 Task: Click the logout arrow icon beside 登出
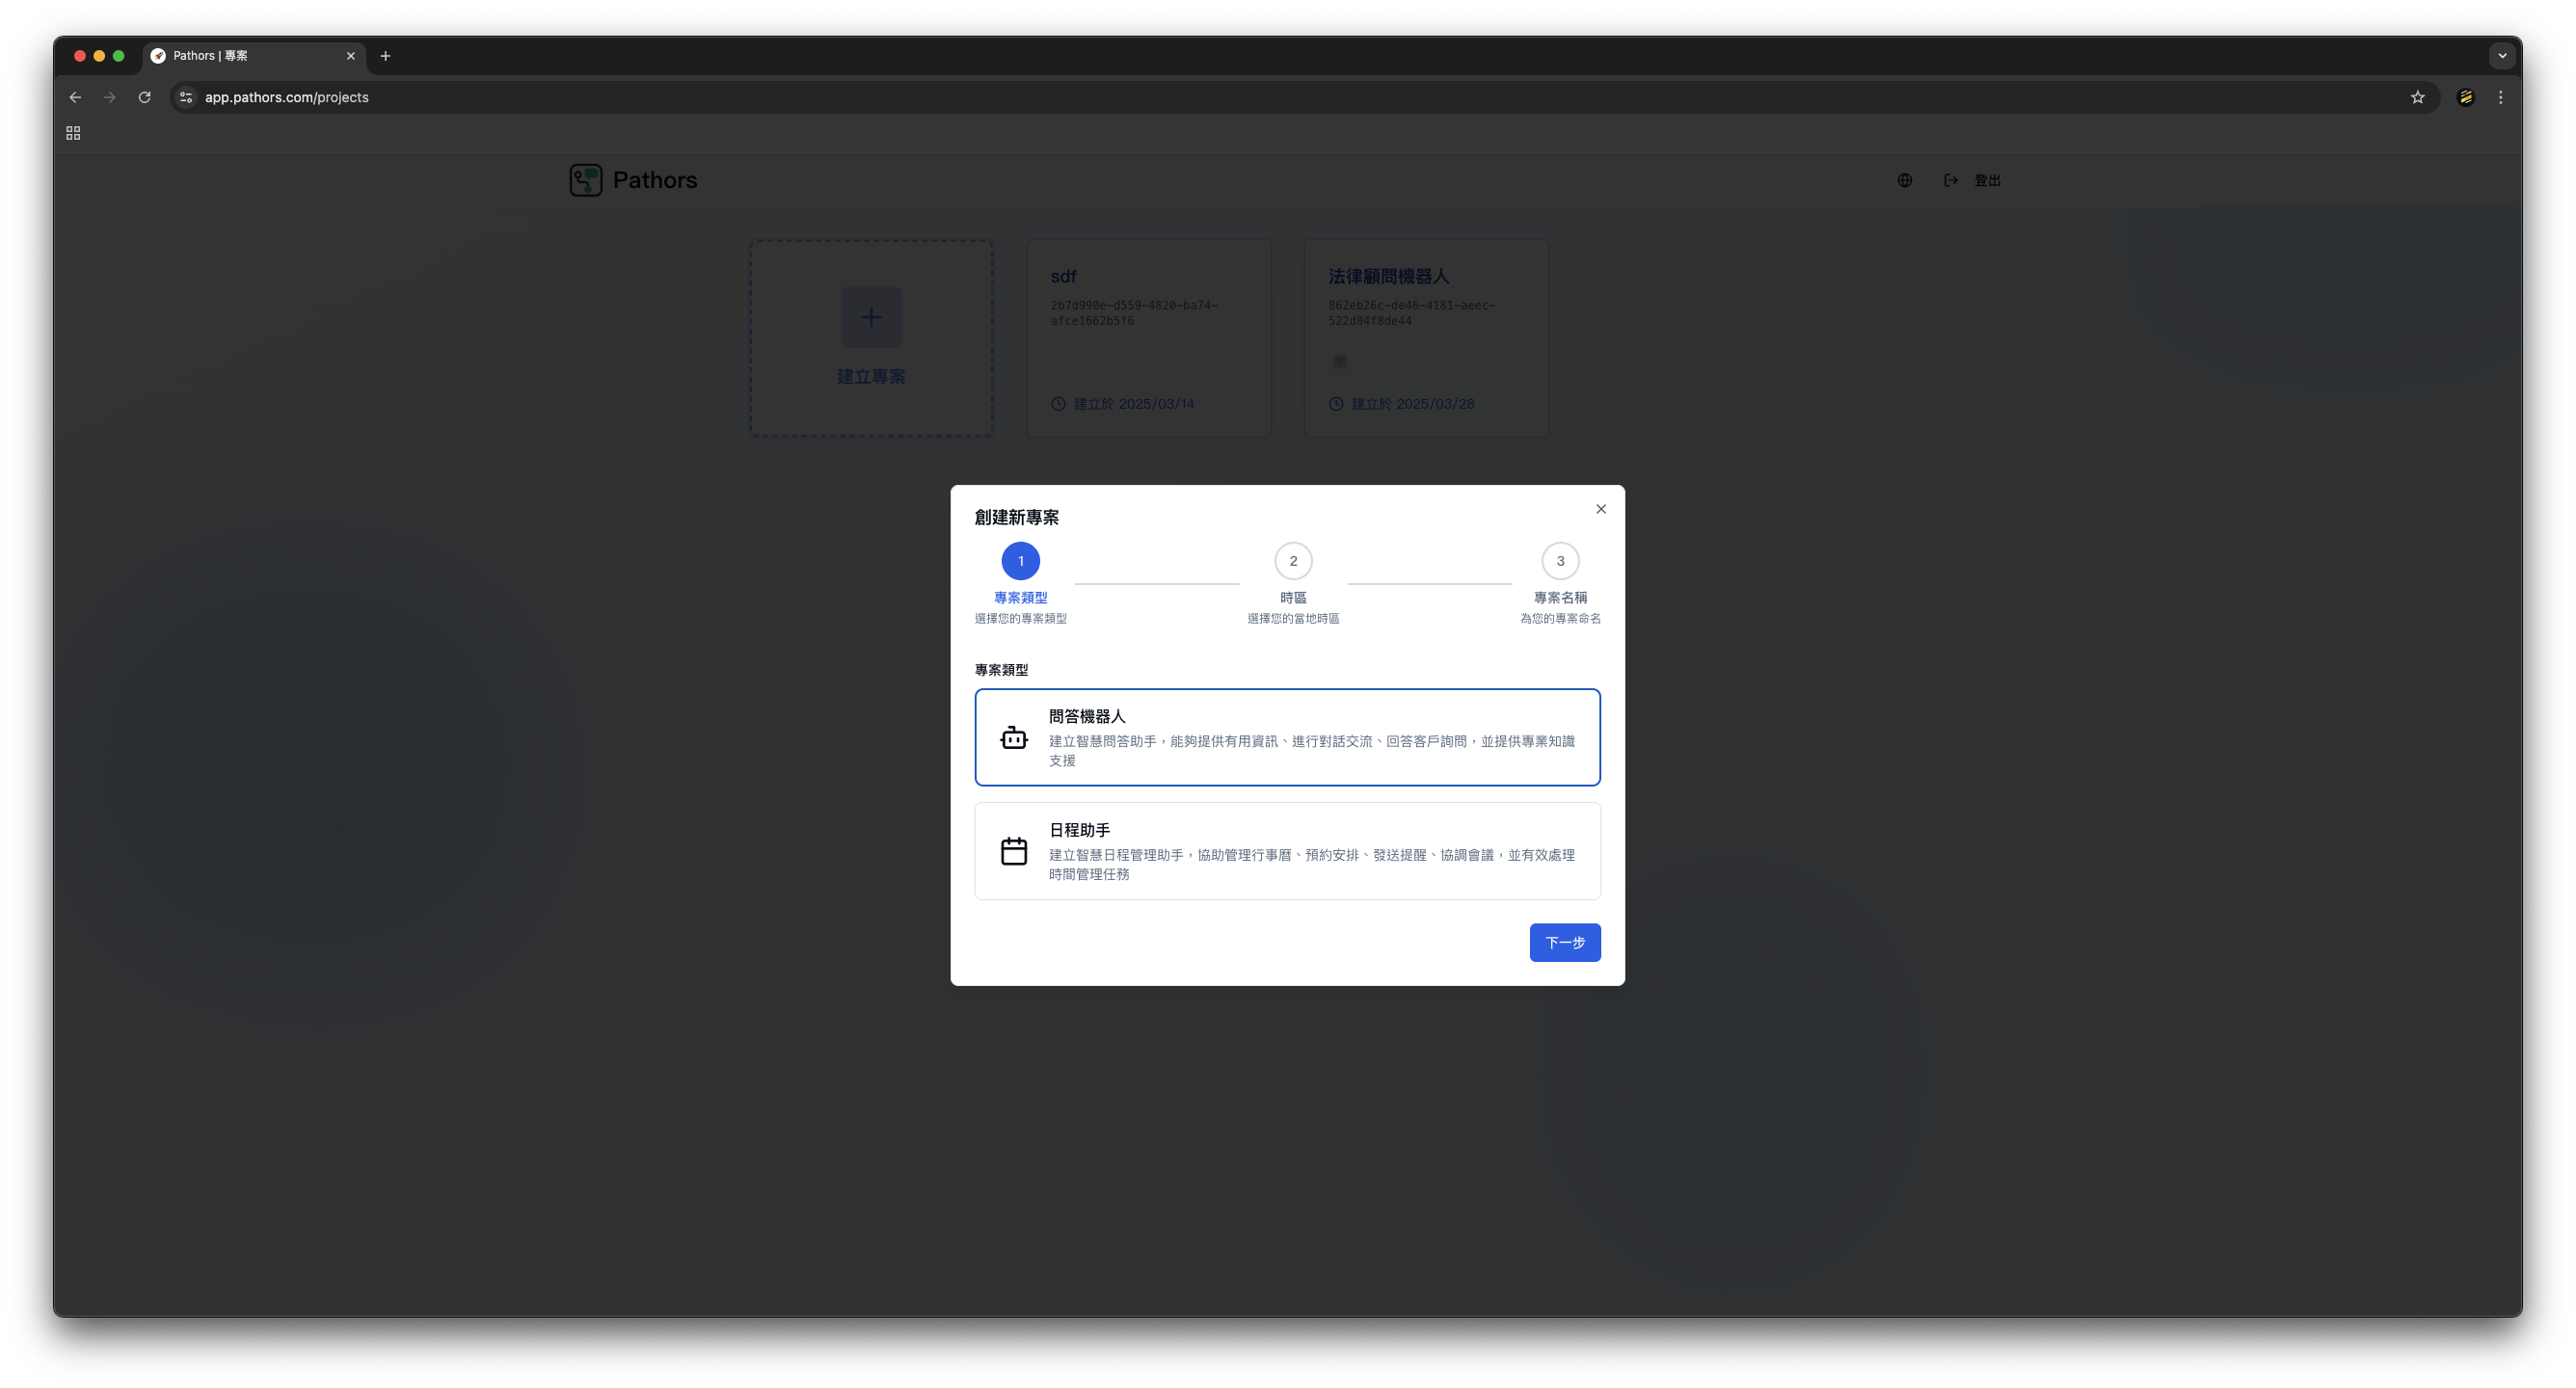[1950, 180]
